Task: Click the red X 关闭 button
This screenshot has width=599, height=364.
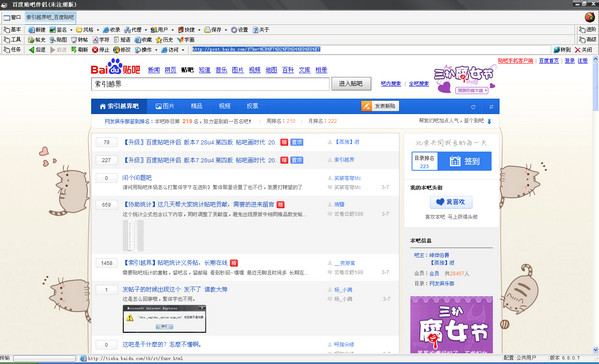Action: (583, 50)
